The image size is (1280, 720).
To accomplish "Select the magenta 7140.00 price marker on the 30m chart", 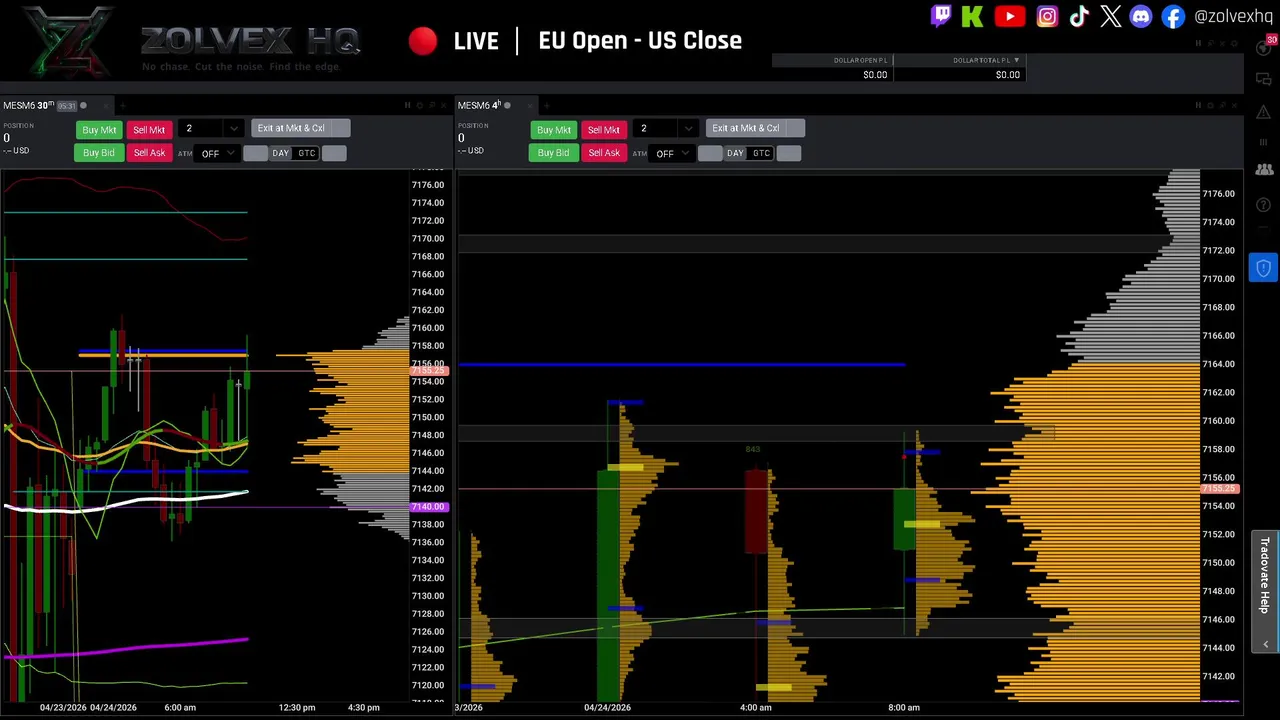I will 429,507.
